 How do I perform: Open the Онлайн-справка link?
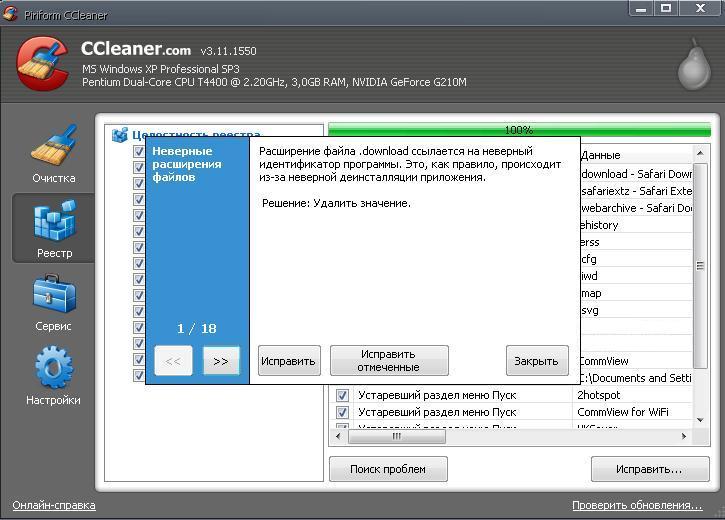pyautogui.click(x=54, y=505)
